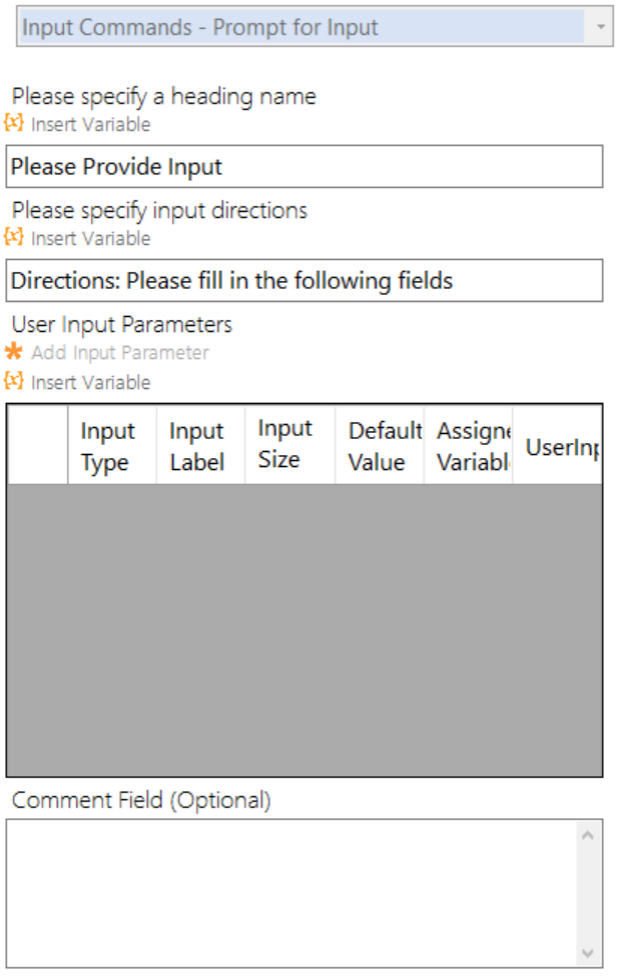
Task: Select the Prompt for Input command combo box
Action: tap(300, 28)
